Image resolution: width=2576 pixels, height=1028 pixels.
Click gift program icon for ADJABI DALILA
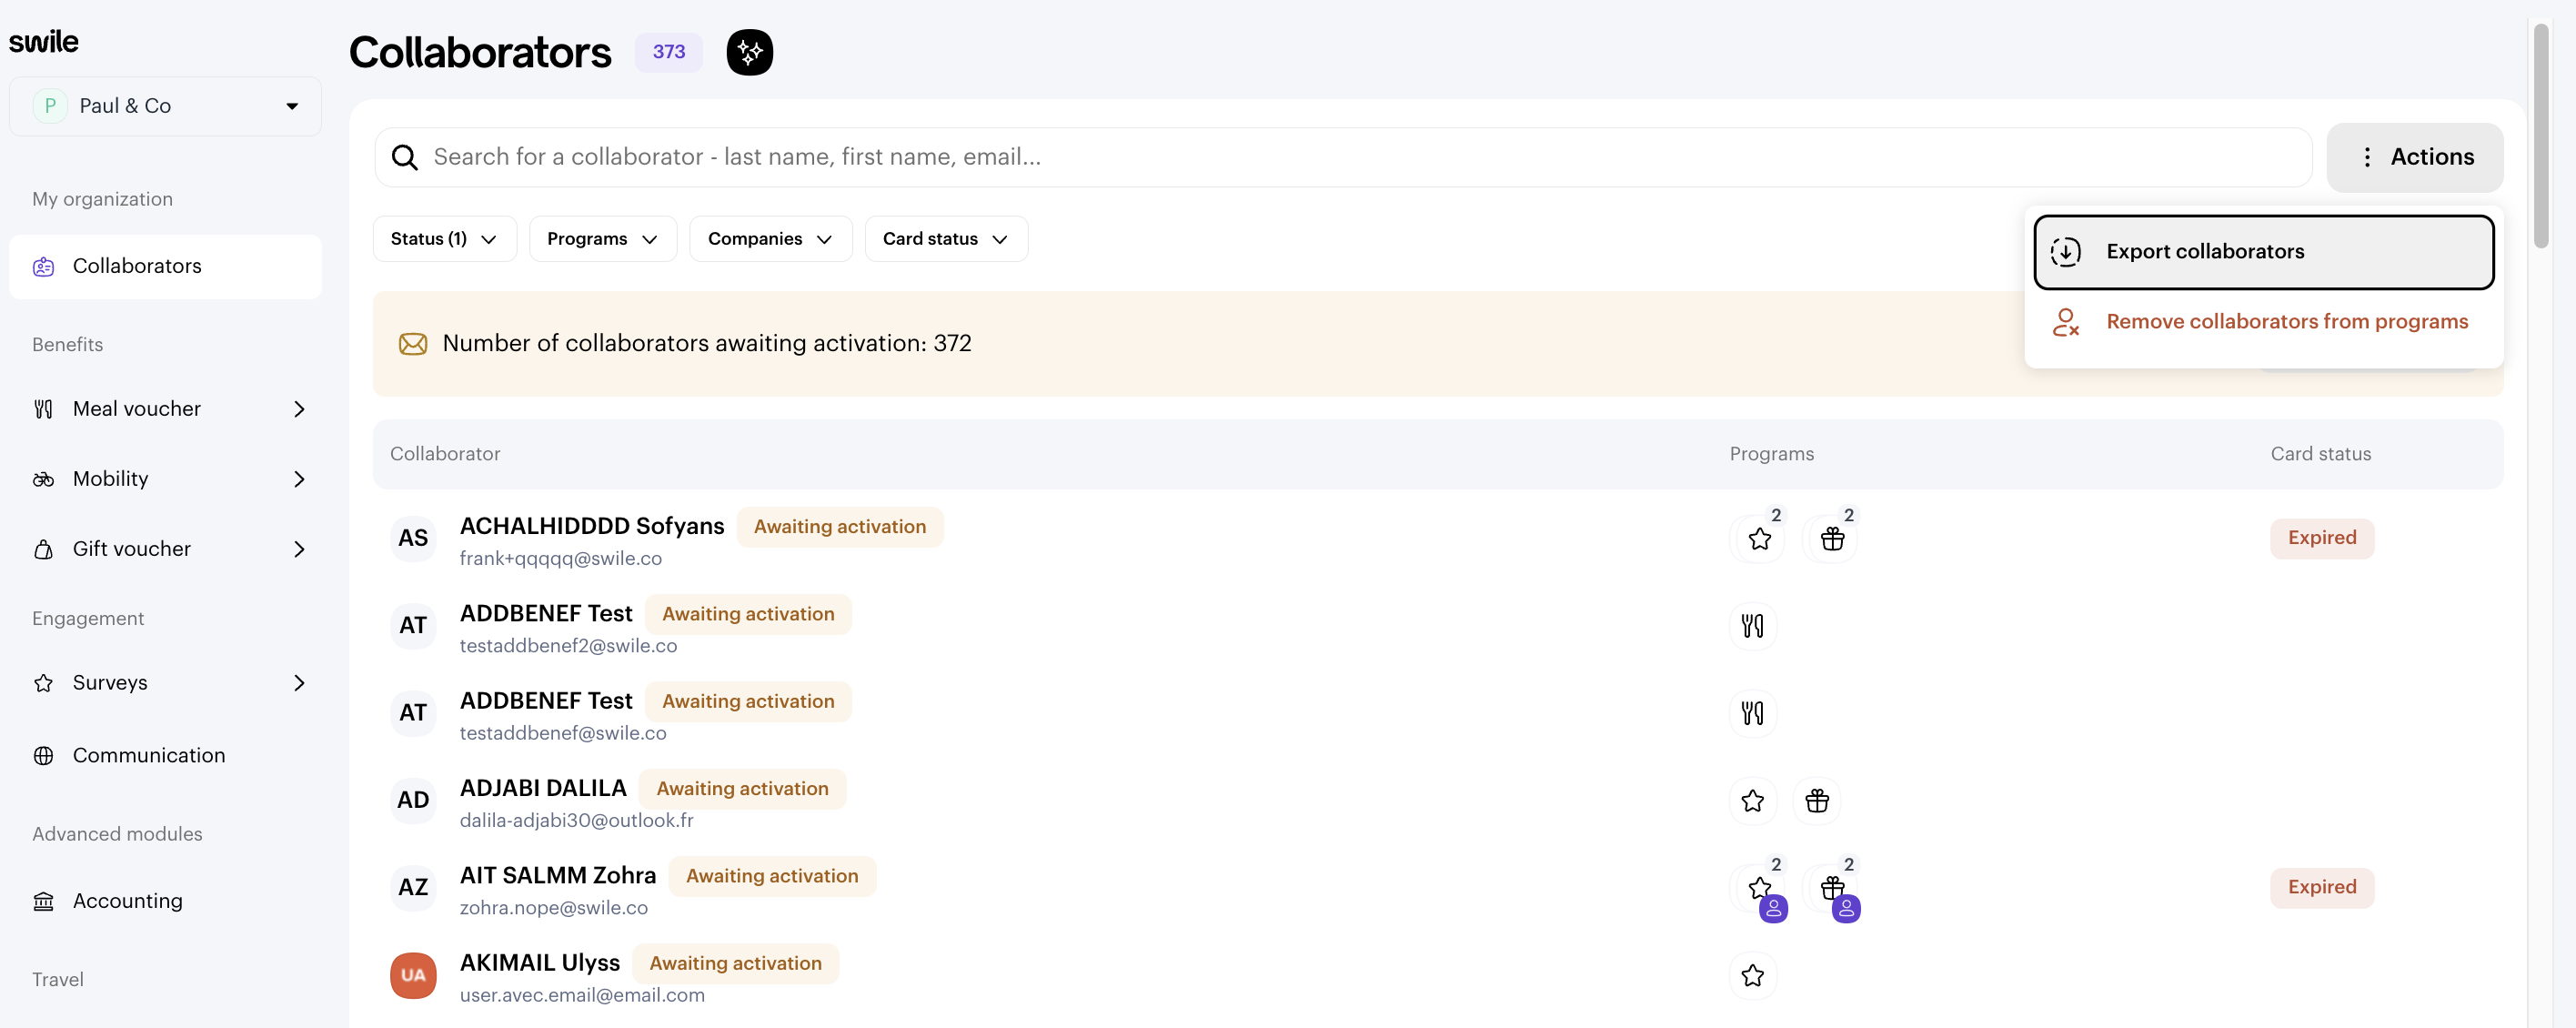[1817, 801]
